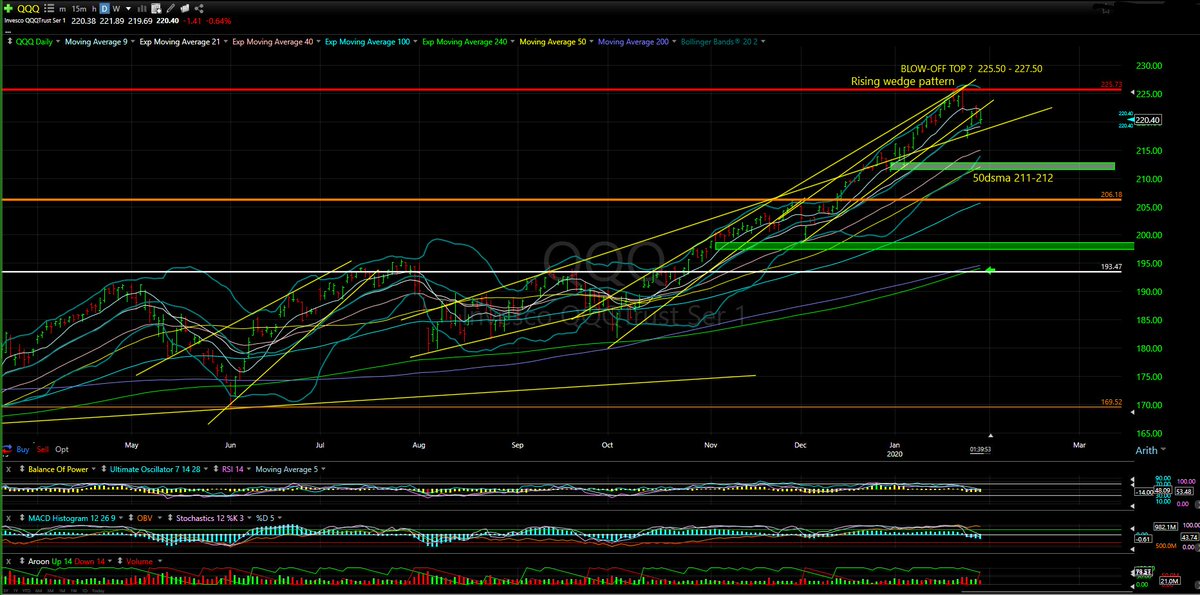The height and width of the screenshot is (595, 1200).
Task: Switch to the 15m timeframe
Action: (79, 9)
